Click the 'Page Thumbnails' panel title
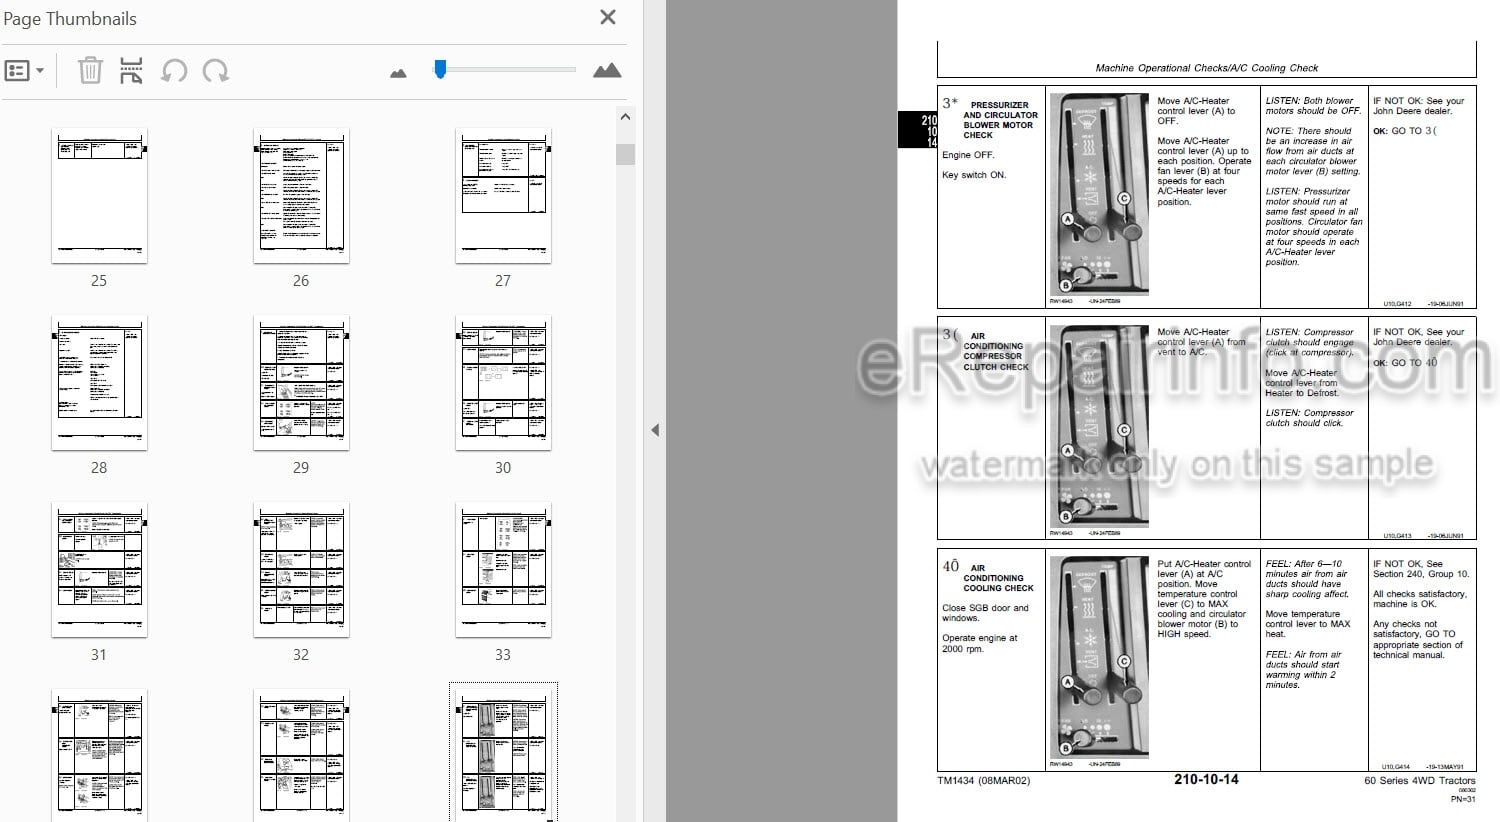 click(70, 18)
